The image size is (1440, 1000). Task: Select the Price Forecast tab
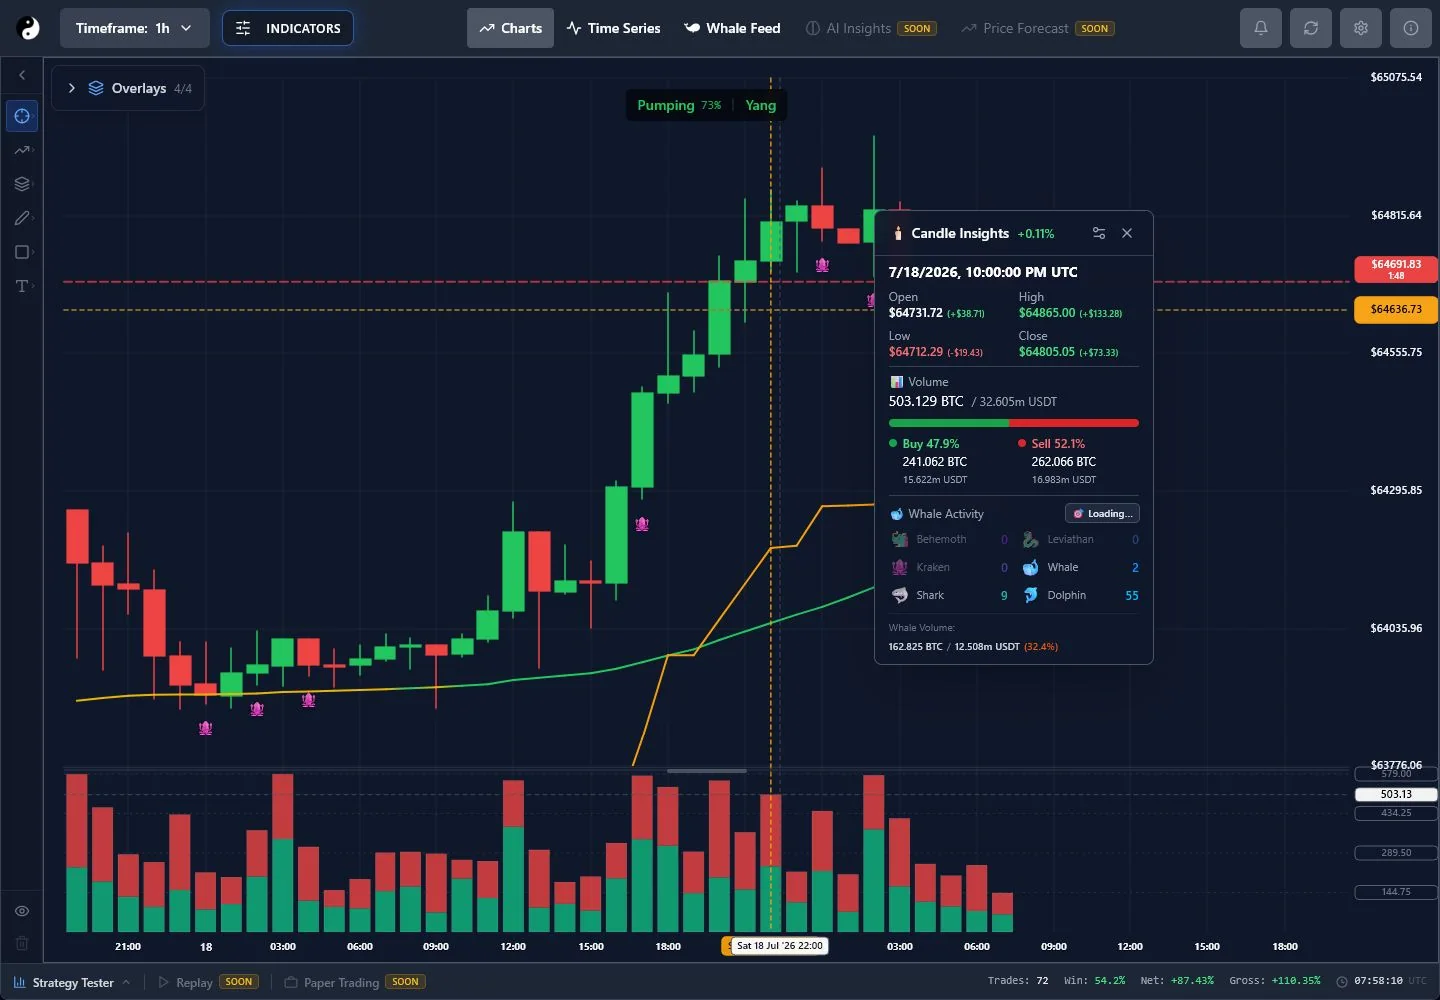pyautogui.click(x=1037, y=28)
